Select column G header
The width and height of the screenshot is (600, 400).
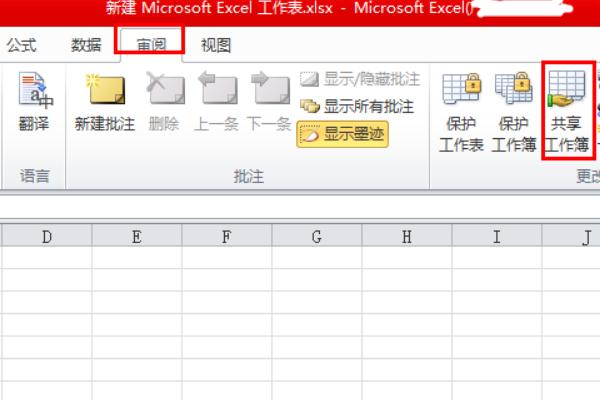tap(316, 236)
